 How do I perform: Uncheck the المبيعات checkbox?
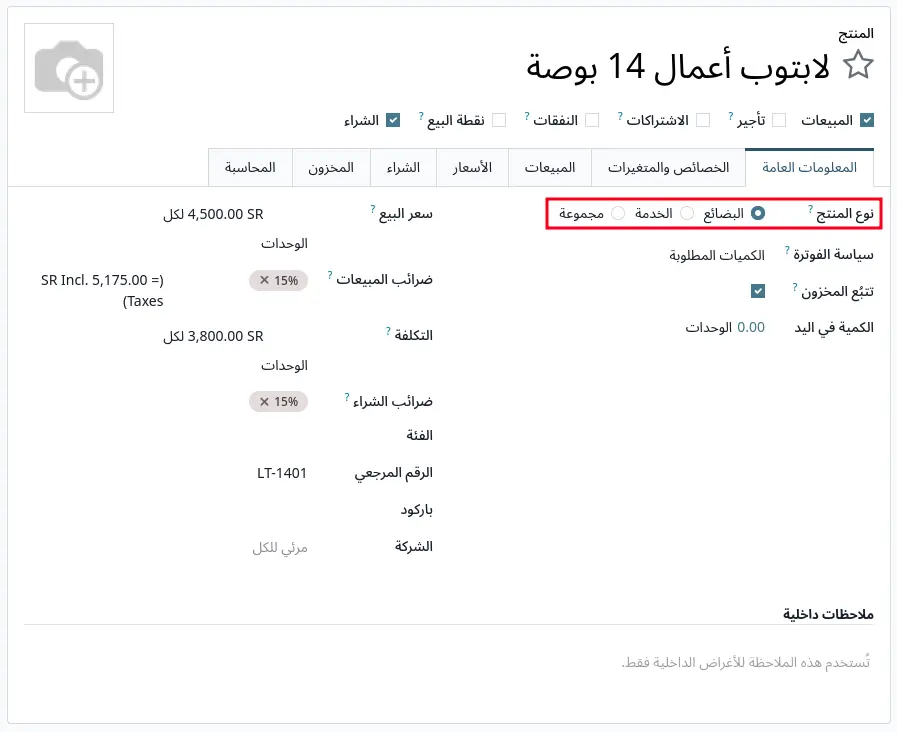point(867,121)
